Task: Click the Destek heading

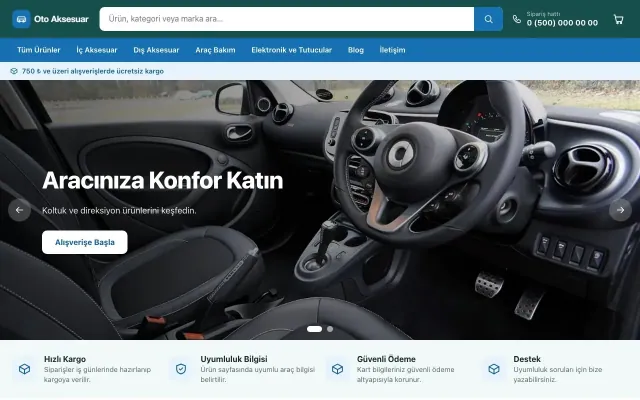Action: coord(527,359)
